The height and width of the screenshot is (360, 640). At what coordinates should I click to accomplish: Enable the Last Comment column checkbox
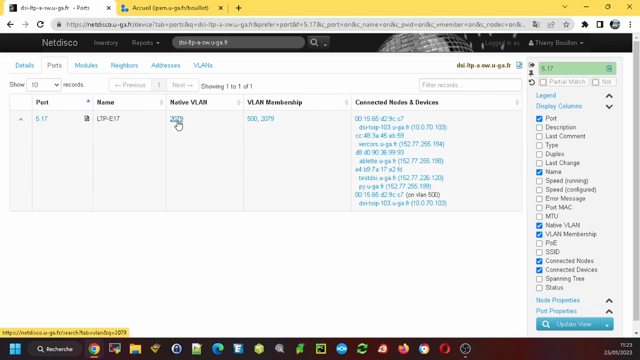click(x=539, y=137)
